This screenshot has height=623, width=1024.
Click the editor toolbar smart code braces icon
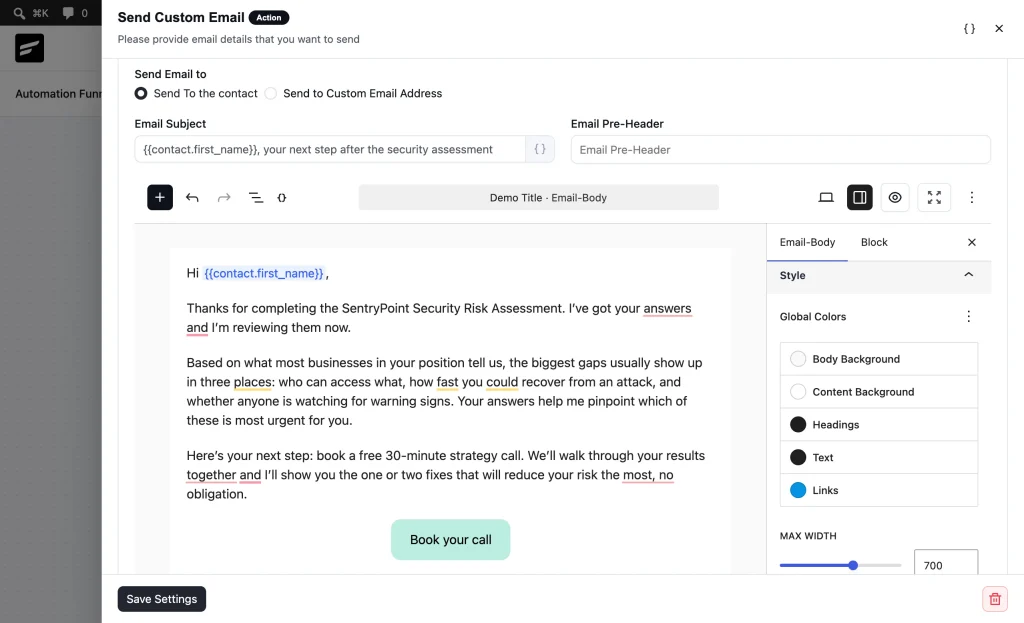pos(281,197)
